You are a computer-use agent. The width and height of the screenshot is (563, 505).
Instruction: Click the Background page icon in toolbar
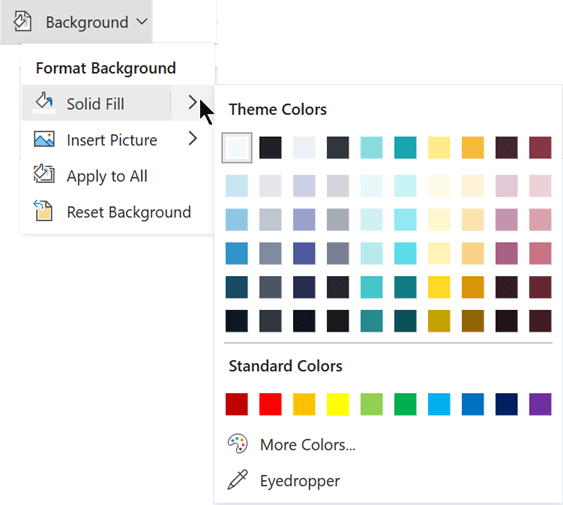[x=22, y=22]
